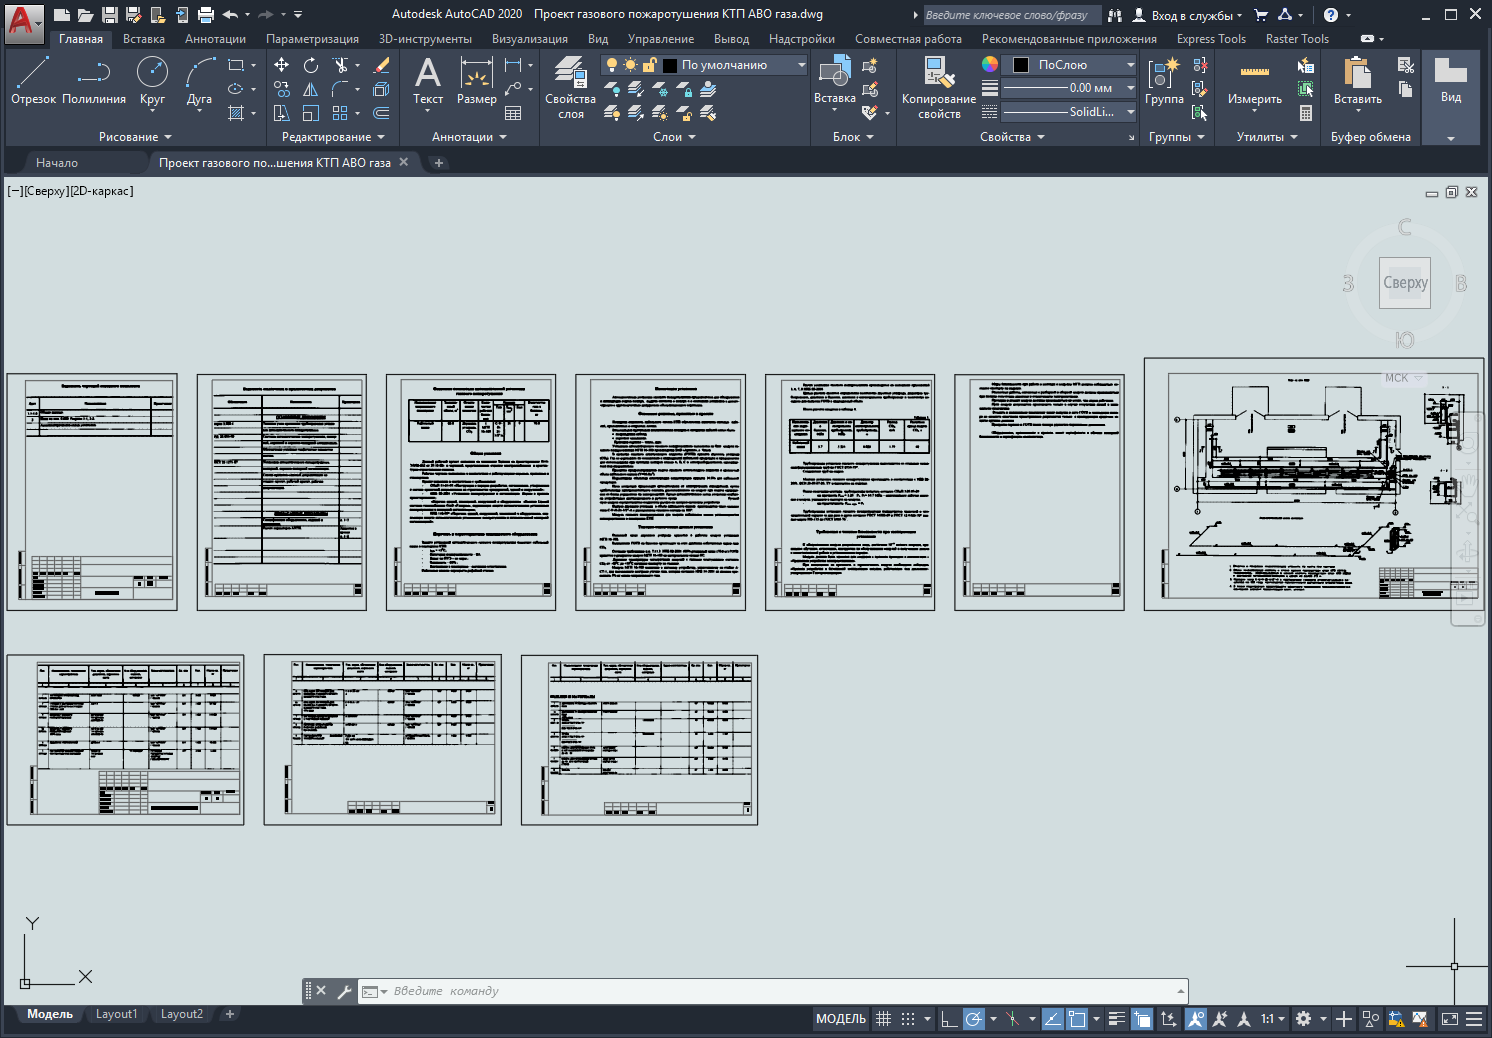
Task: Toggle ortho mode in status bar
Action: tap(949, 1019)
